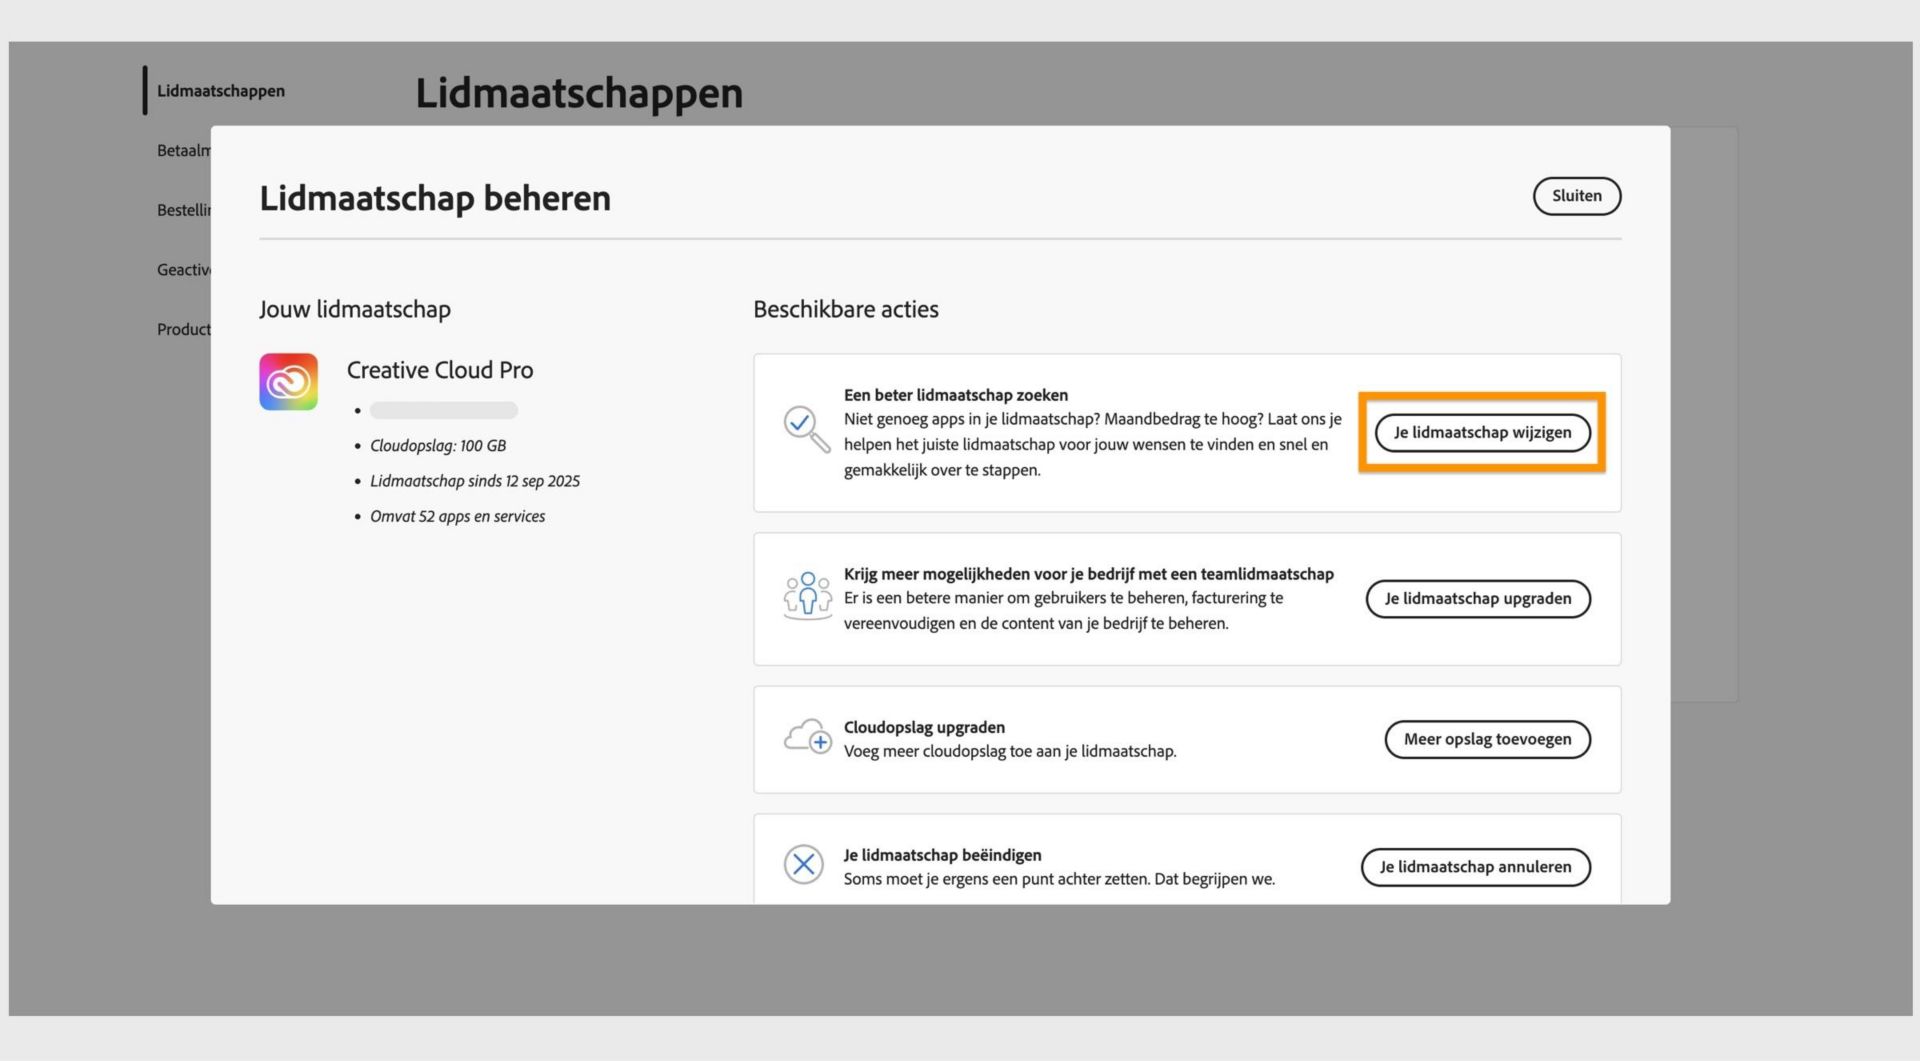1920x1061 pixels.
Task: Click the Cloudopslag upgraden heading
Action: [x=924, y=728]
